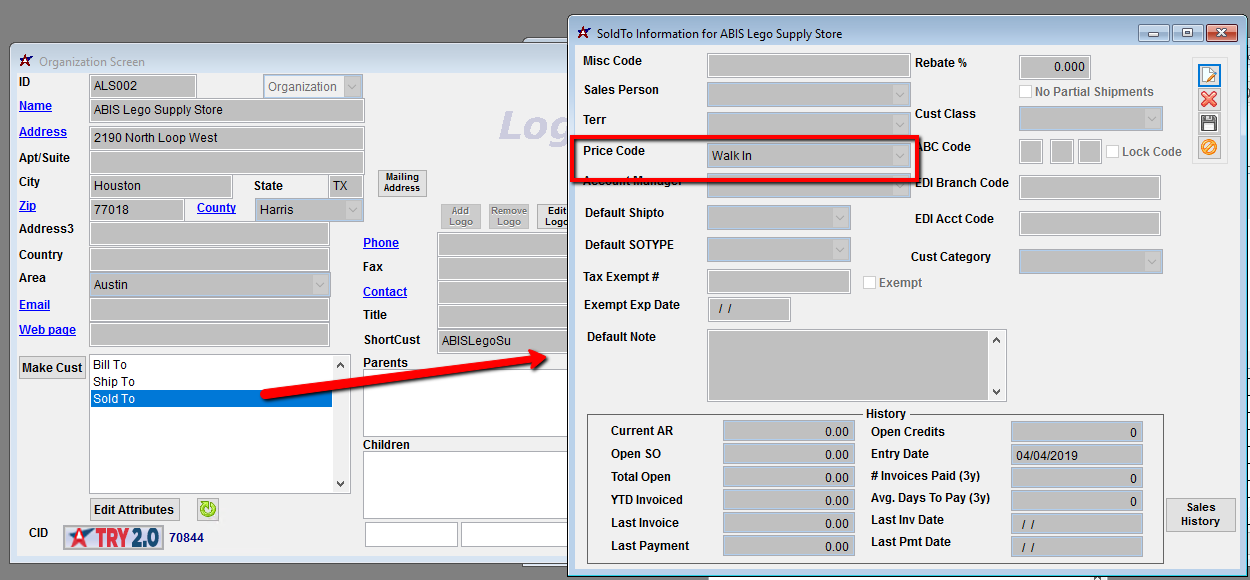Open the Default SOTYPE dropdown
The width and height of the screenshot is (1250, 580).
pyautogui.click(x=841, y=249)
